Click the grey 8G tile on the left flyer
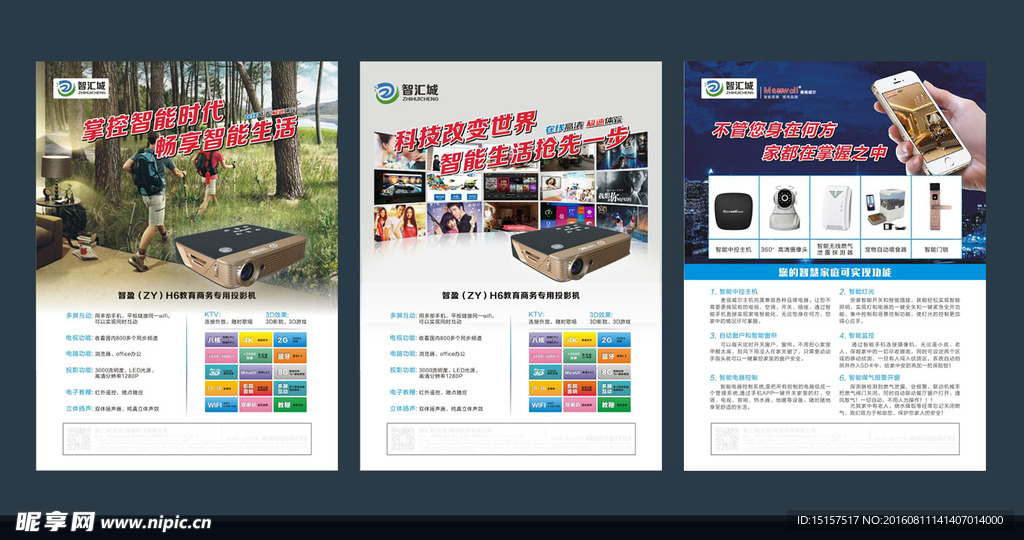The width and height of the screenshot is (1024, 540). 290,372
